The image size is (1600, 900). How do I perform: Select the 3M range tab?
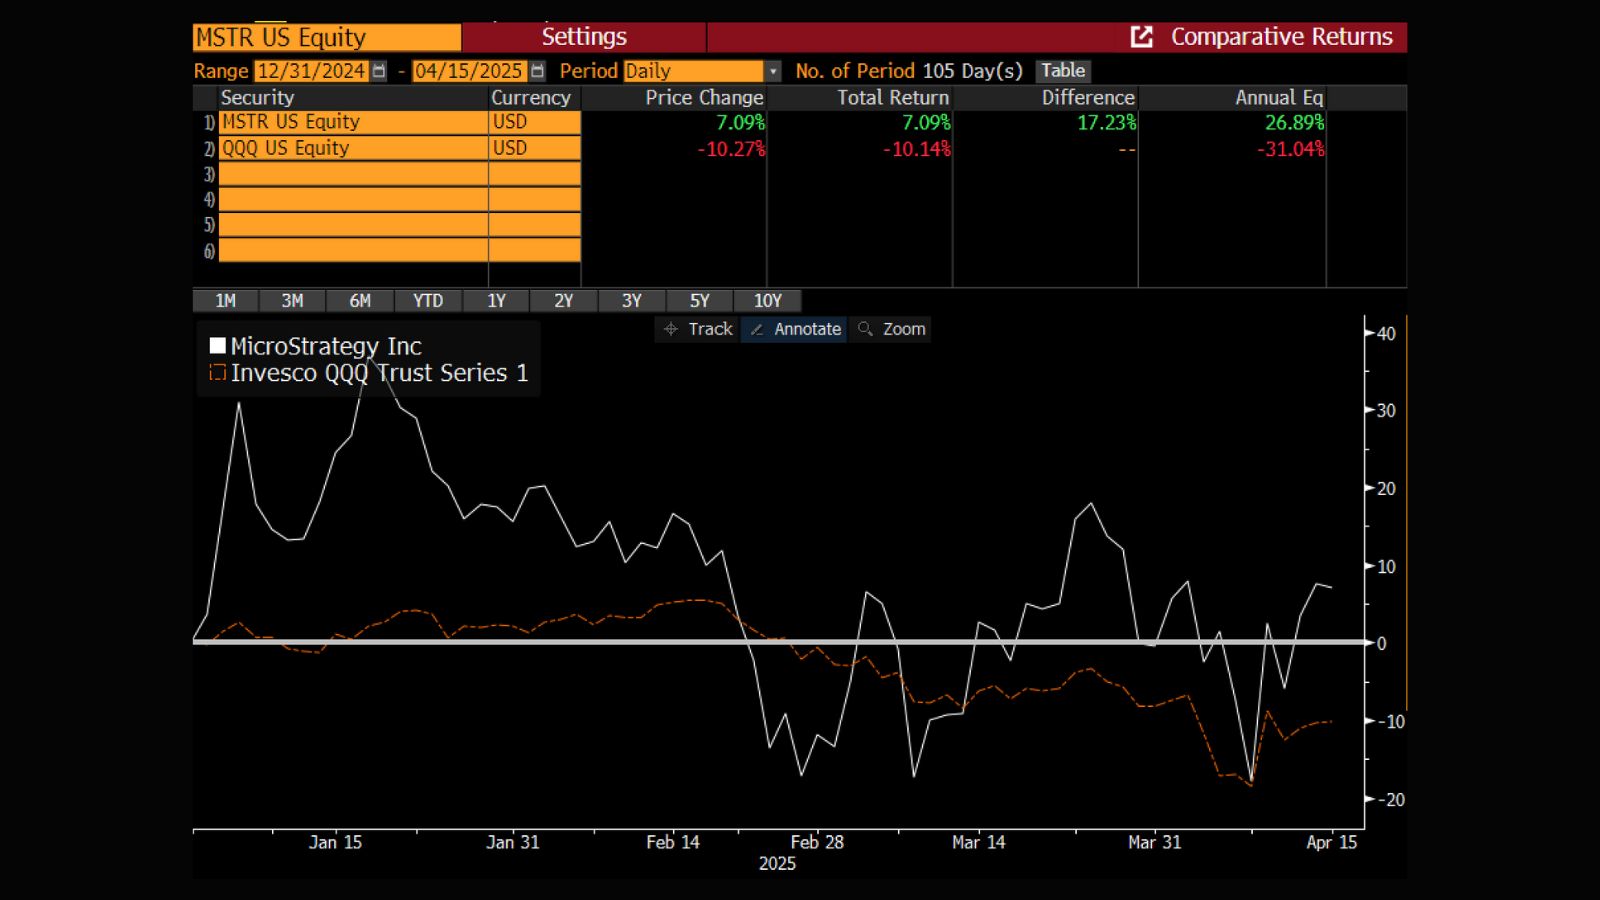[292, 301]
